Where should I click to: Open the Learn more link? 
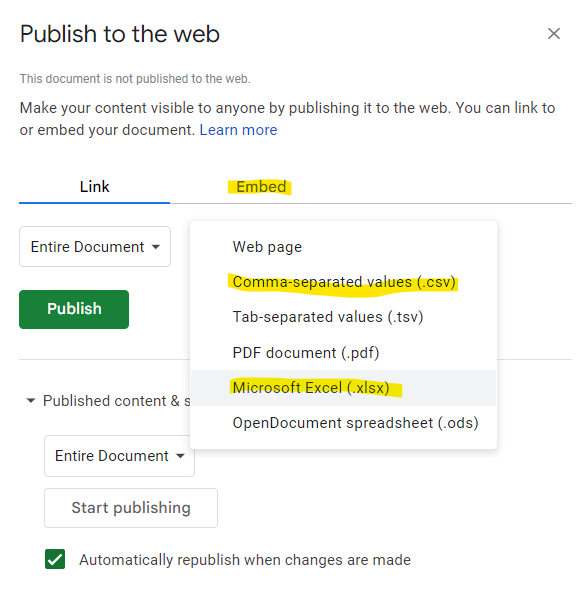point(238,130)
